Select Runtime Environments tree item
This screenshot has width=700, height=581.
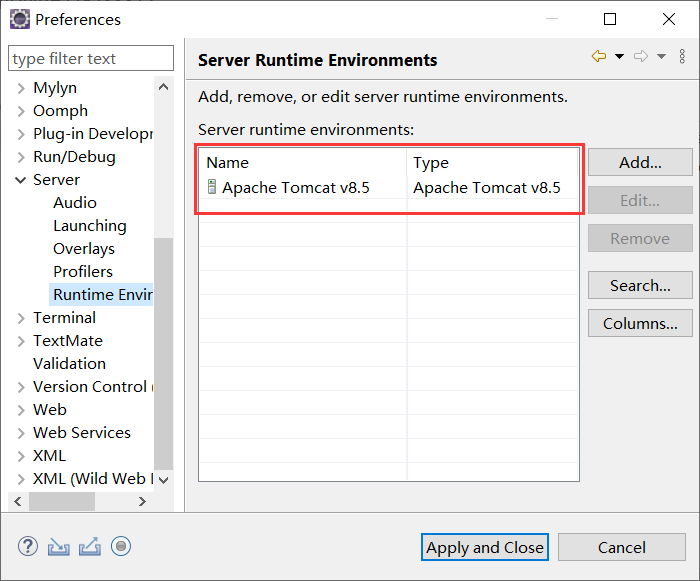[101, 295]
